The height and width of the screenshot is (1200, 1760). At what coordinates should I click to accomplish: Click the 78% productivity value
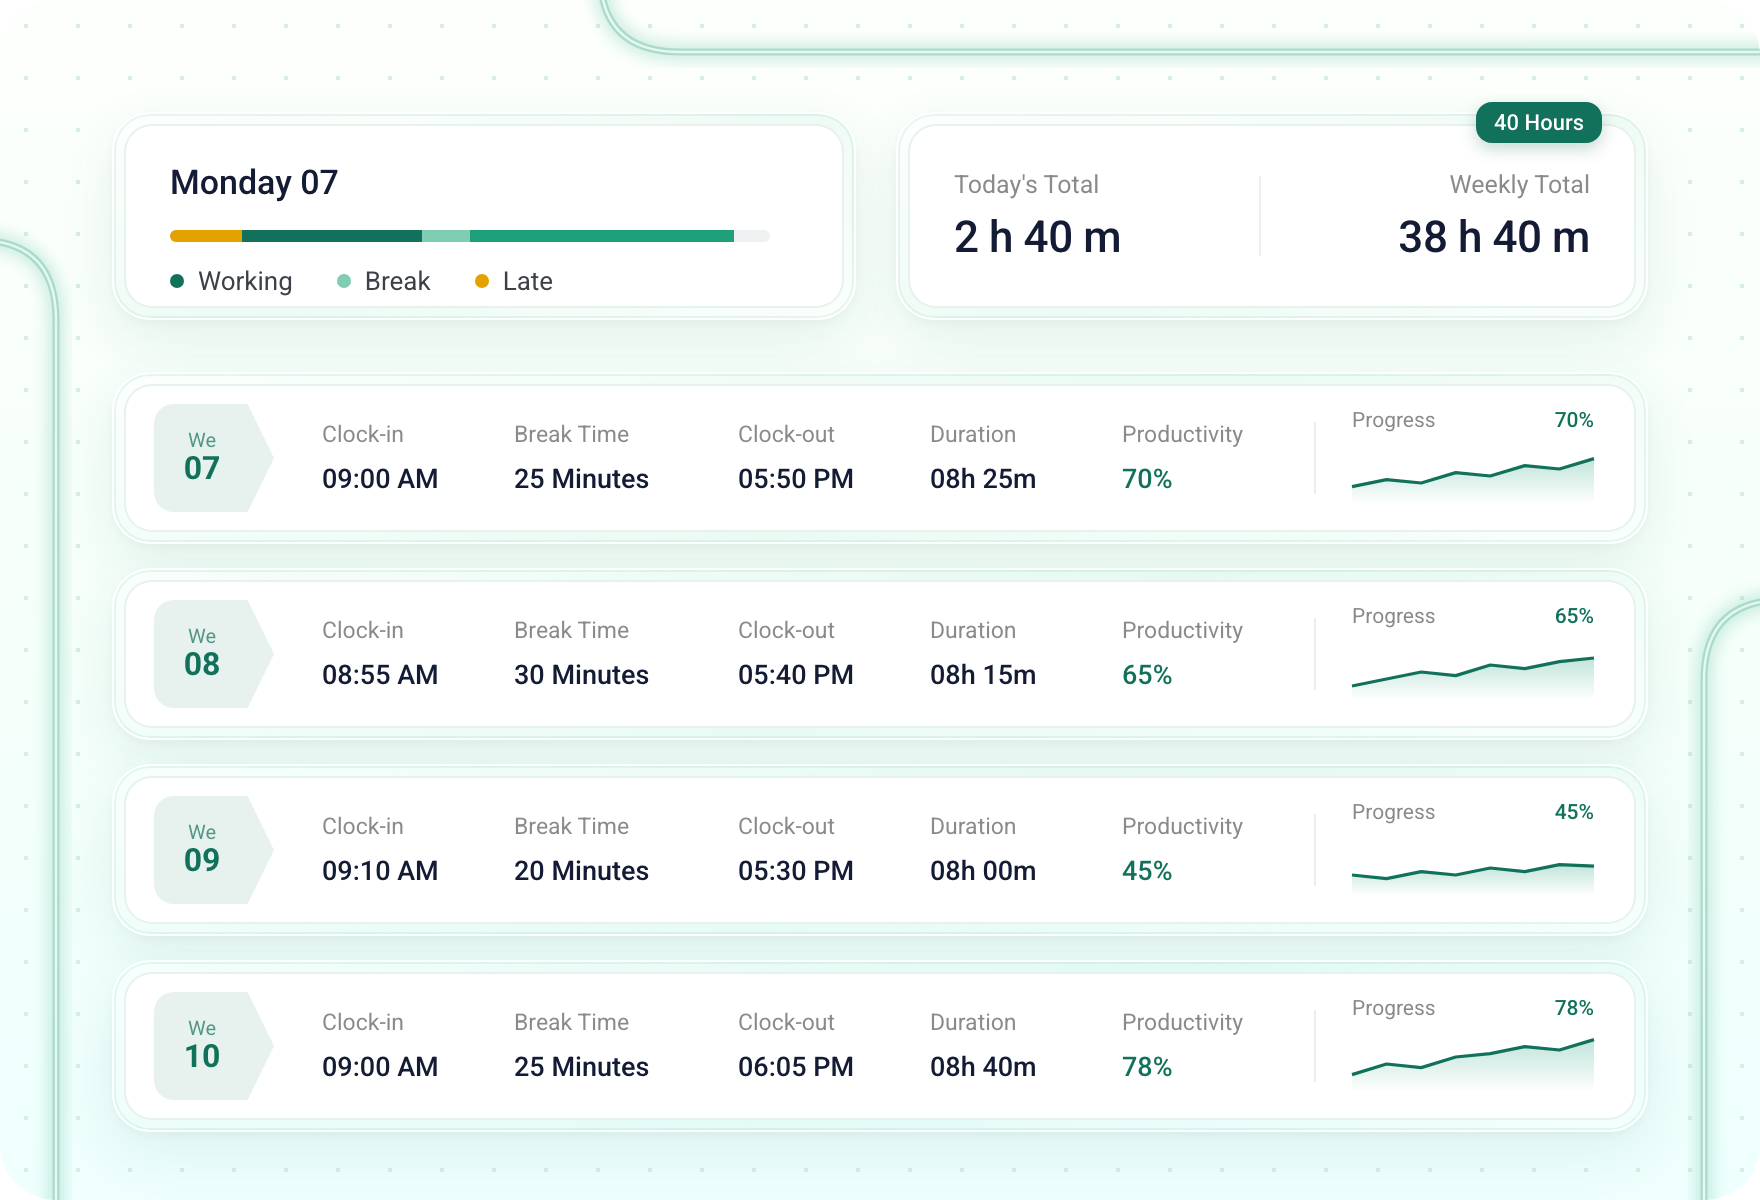point(1147,1067)
